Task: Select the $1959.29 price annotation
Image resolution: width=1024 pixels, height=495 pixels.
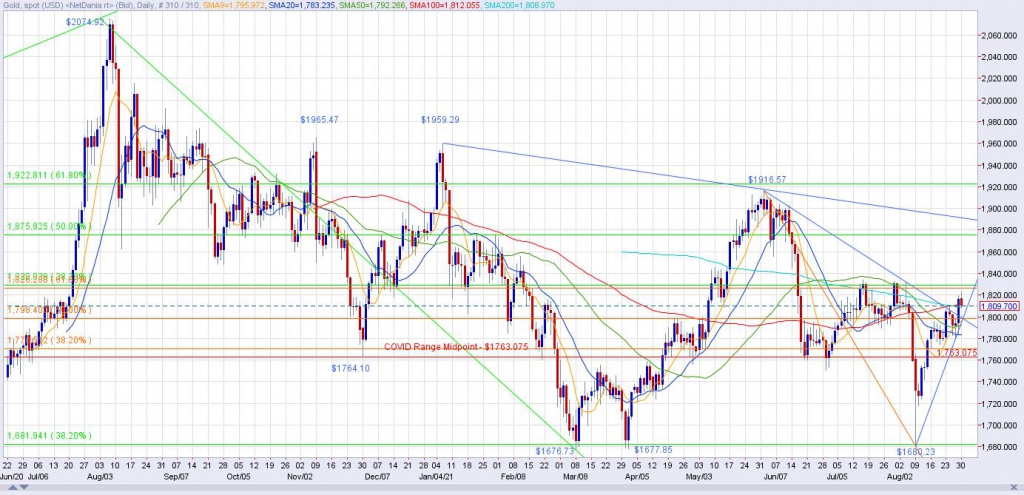Action: (x=440, y=120)
